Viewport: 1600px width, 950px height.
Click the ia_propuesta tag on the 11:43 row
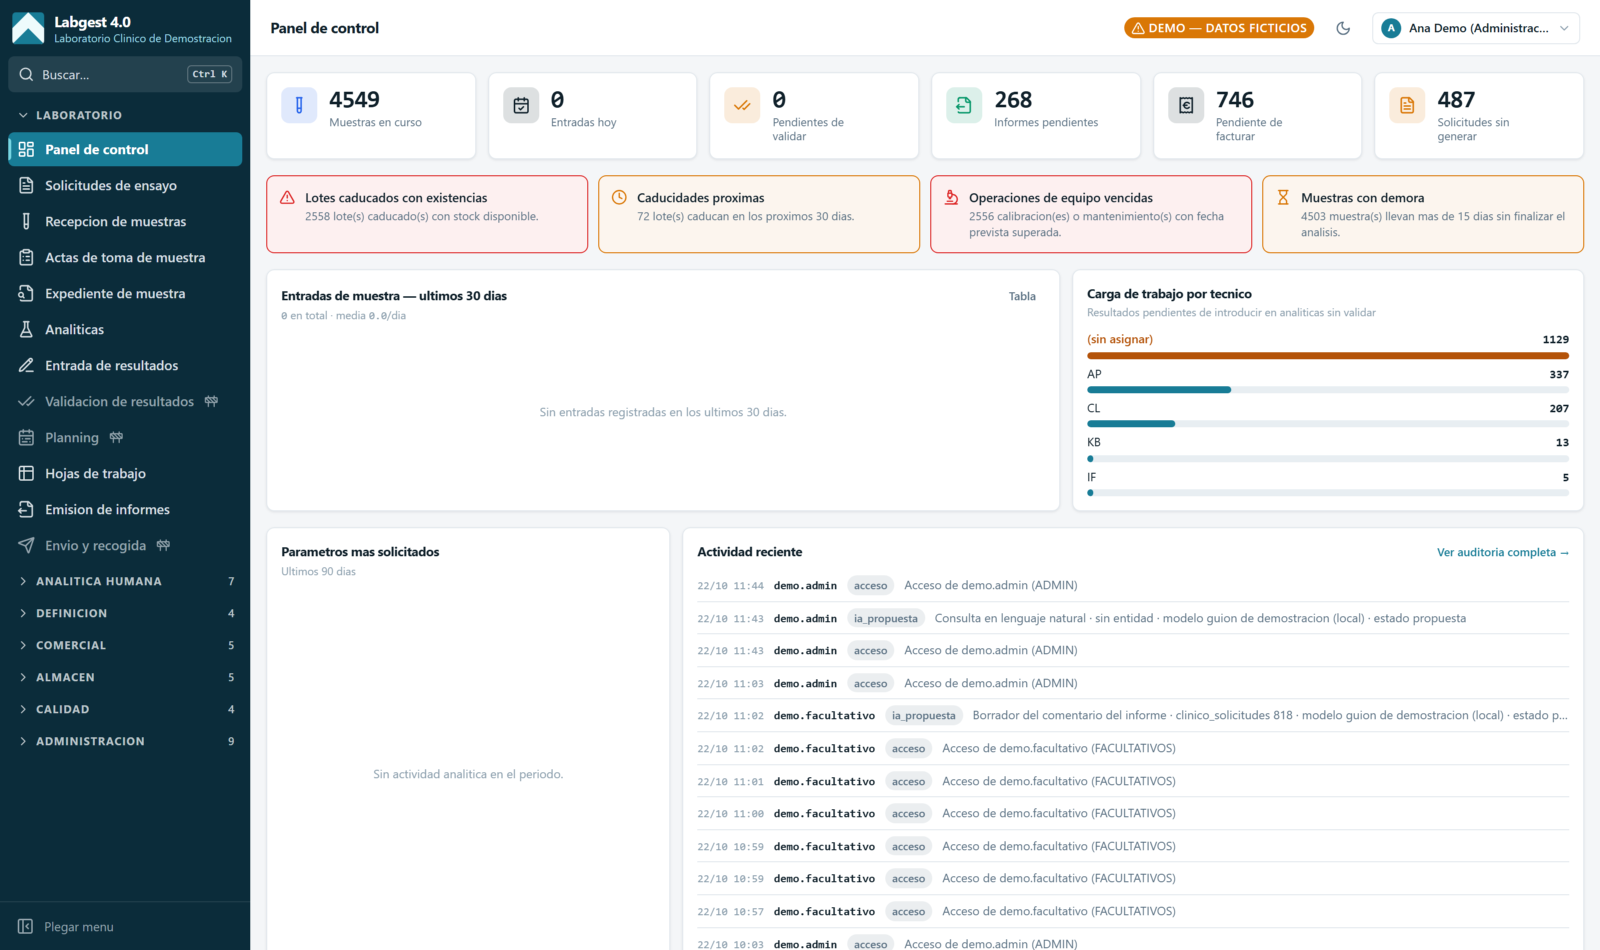tap(886, 618)
